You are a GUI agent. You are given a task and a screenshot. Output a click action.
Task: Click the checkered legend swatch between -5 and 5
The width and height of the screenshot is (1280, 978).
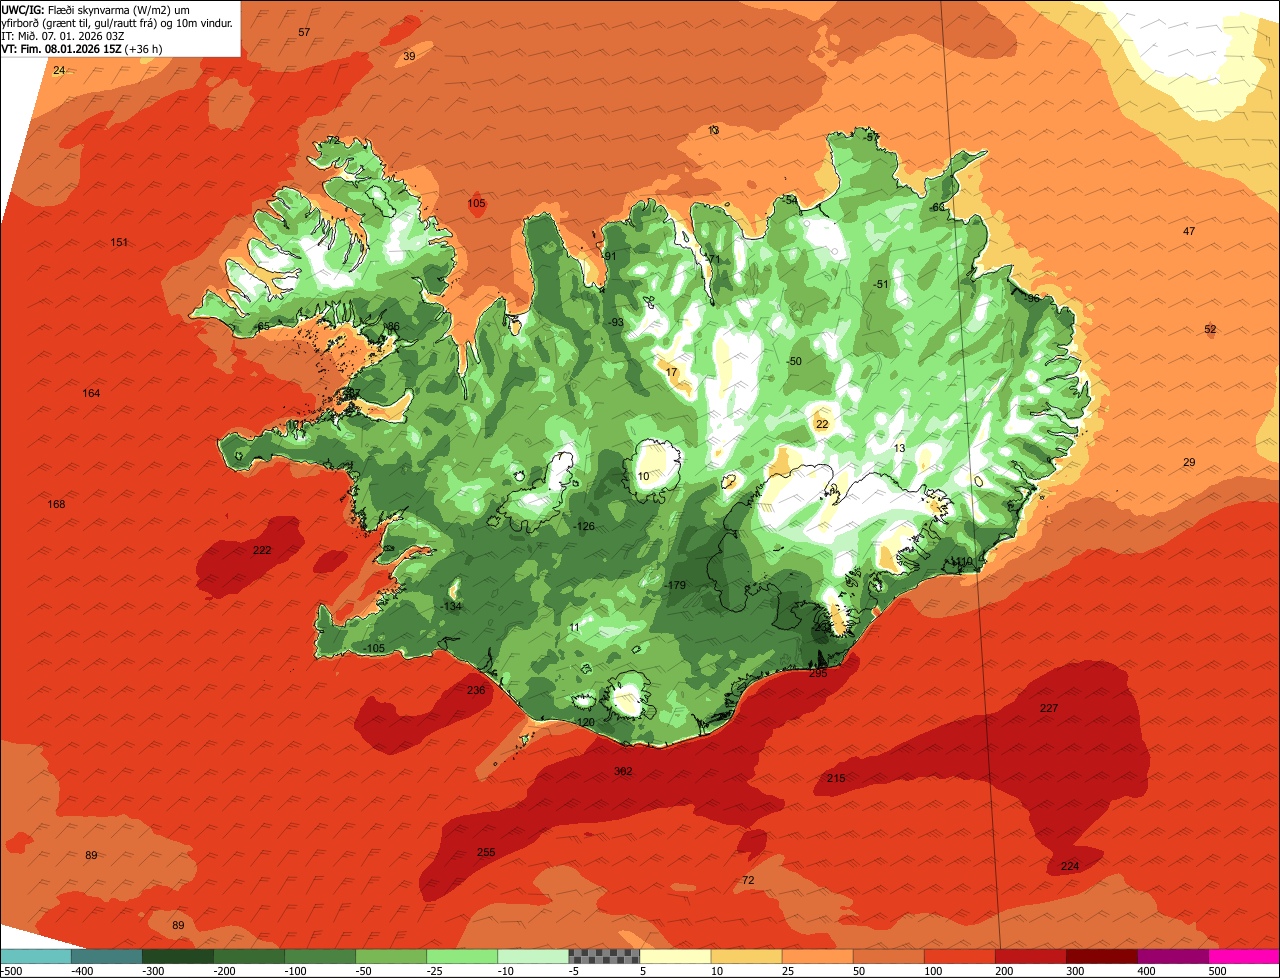[604, 956]
